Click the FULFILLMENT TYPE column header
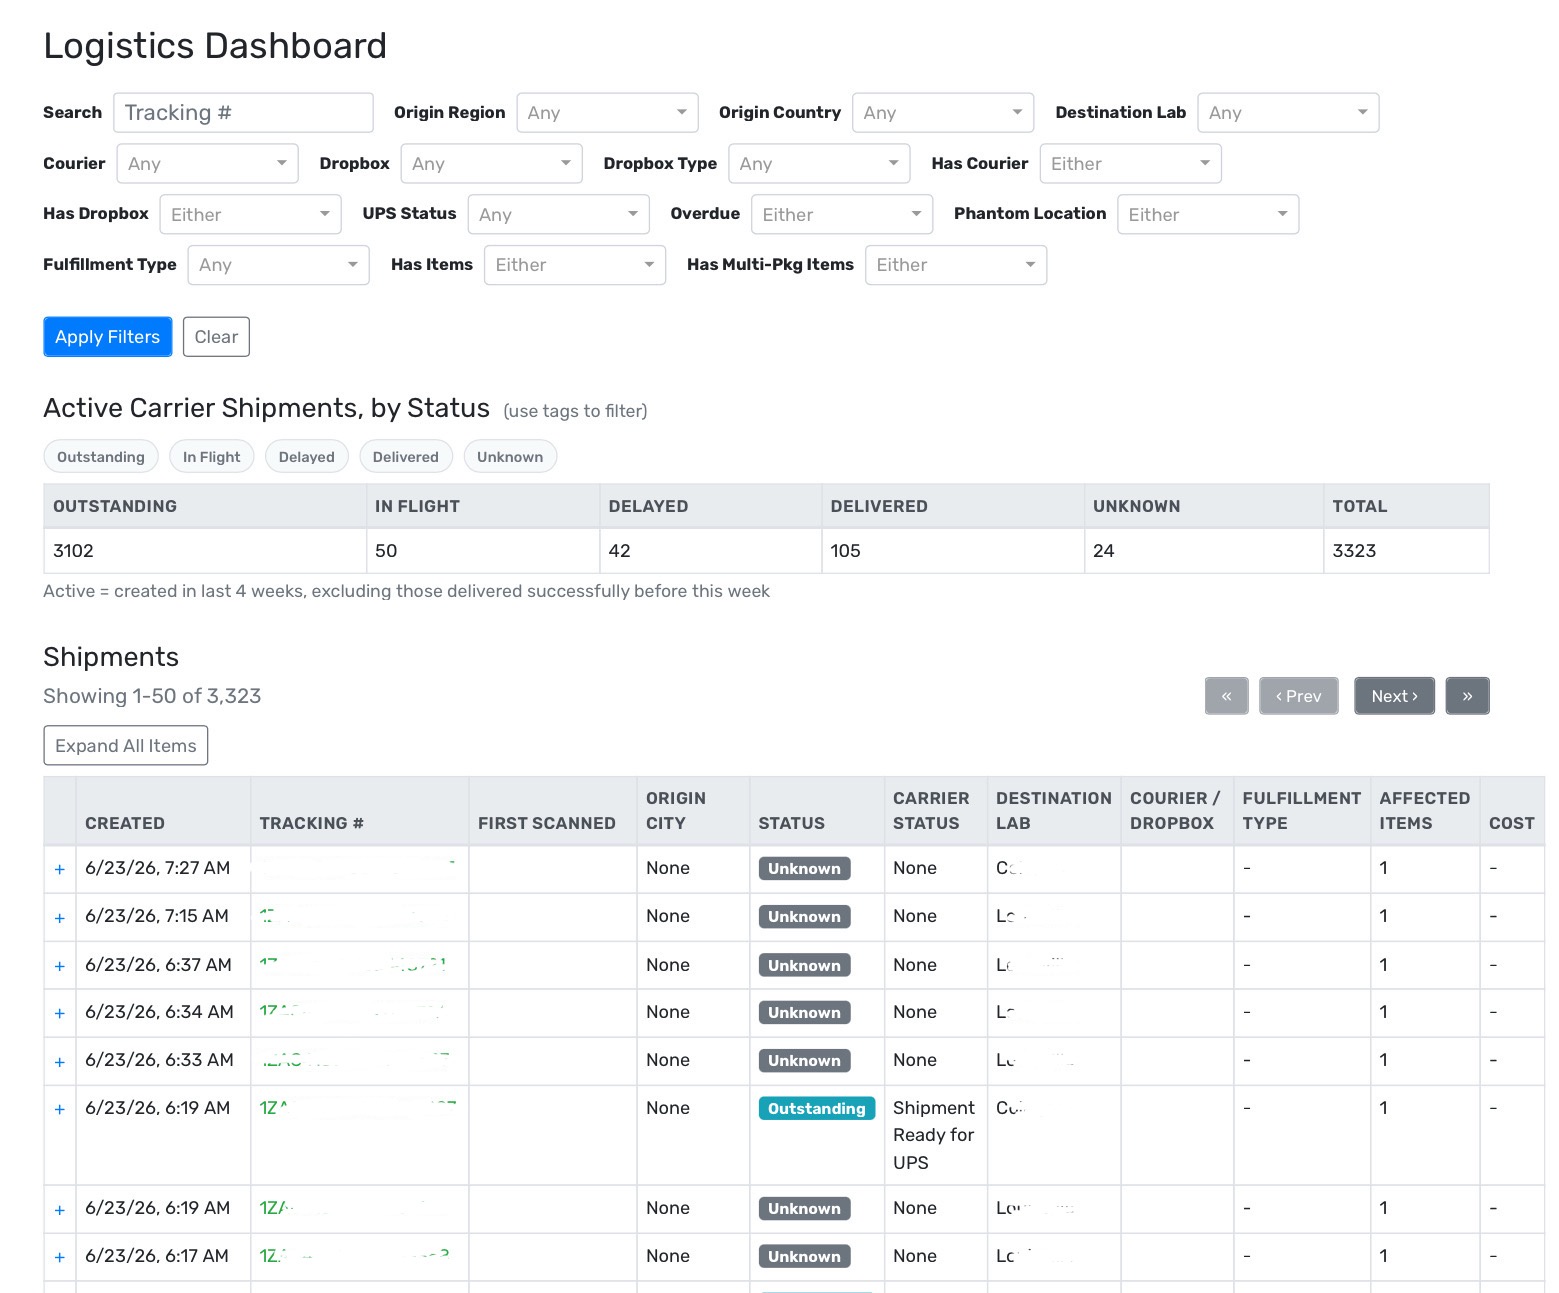 tap(1302, 811)
